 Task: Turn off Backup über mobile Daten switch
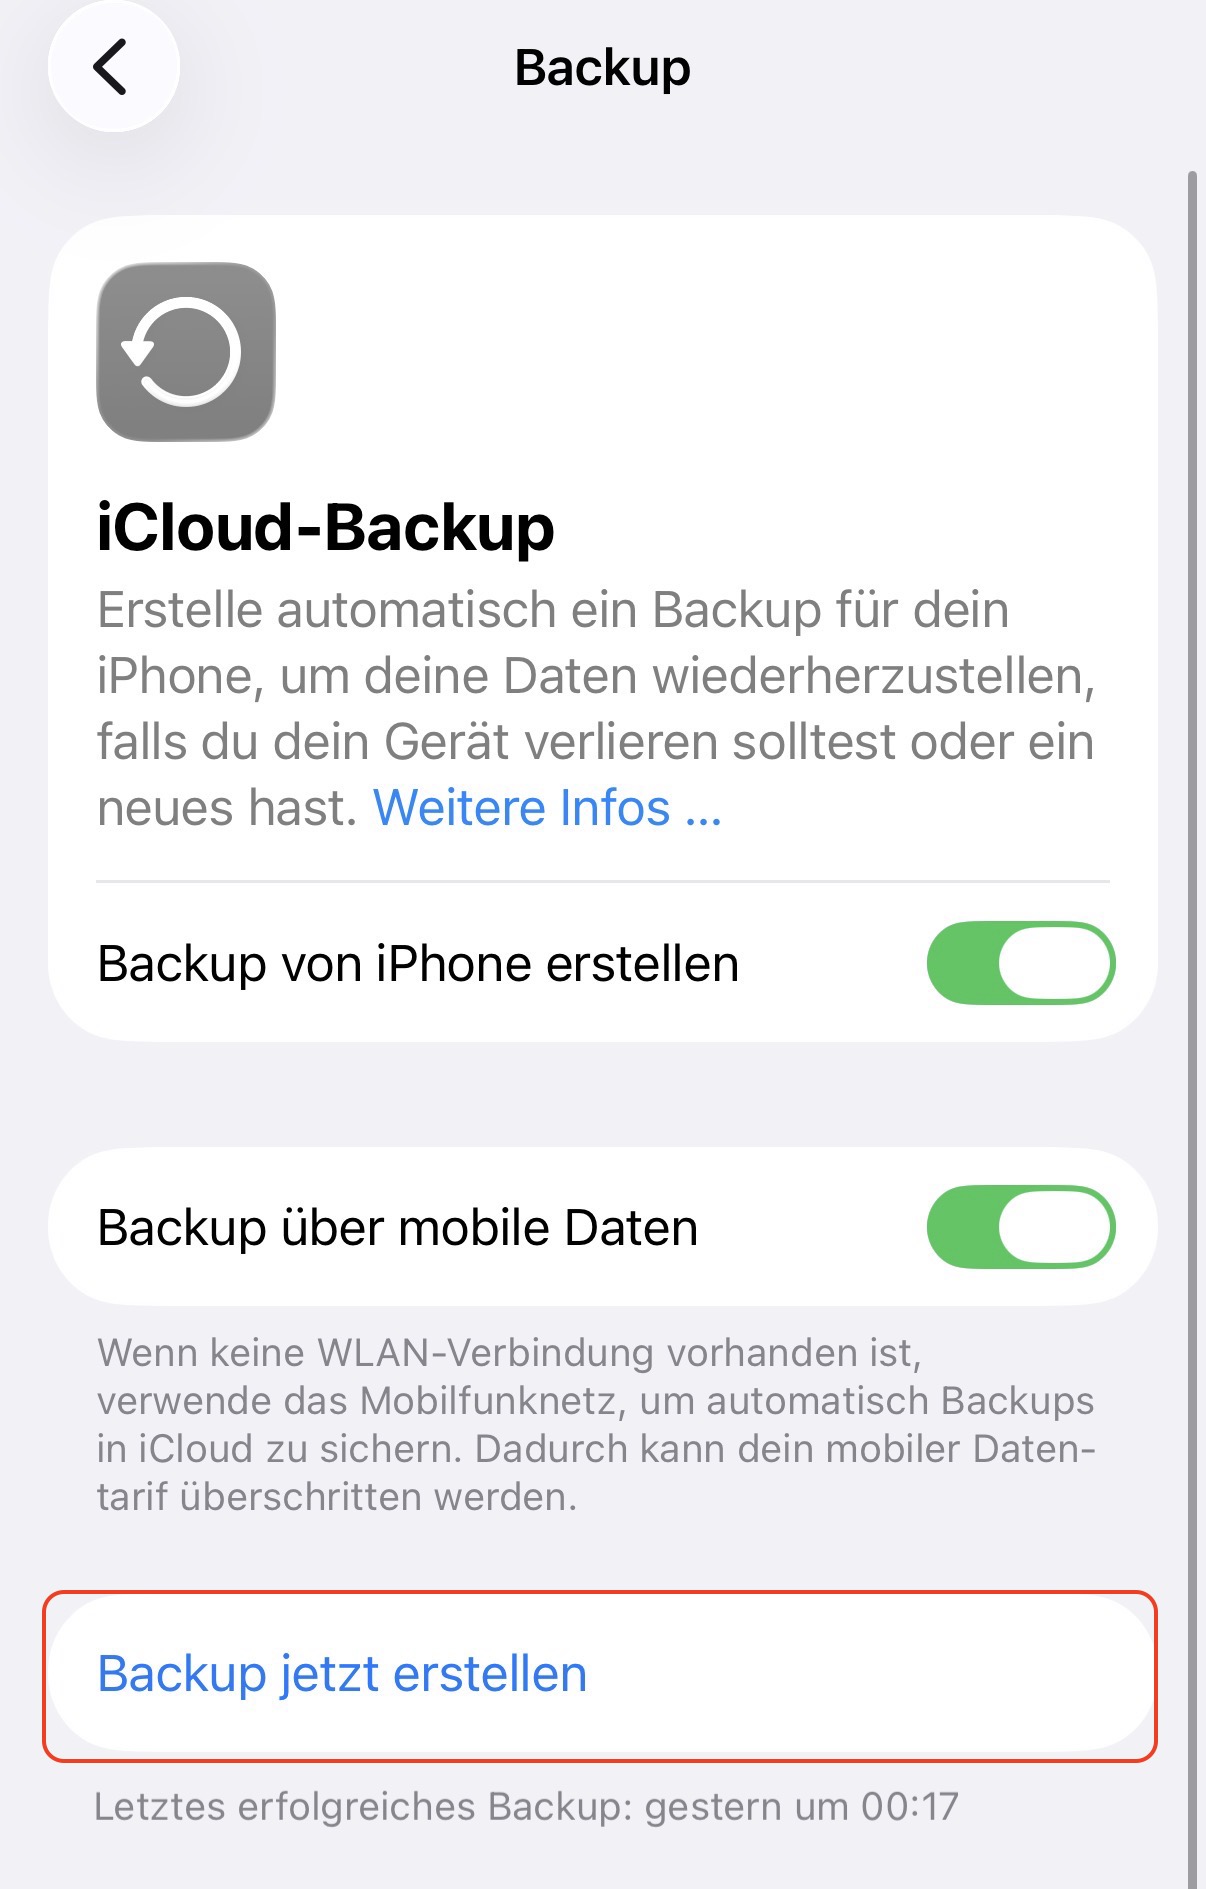click(x=1021, y=1227)
